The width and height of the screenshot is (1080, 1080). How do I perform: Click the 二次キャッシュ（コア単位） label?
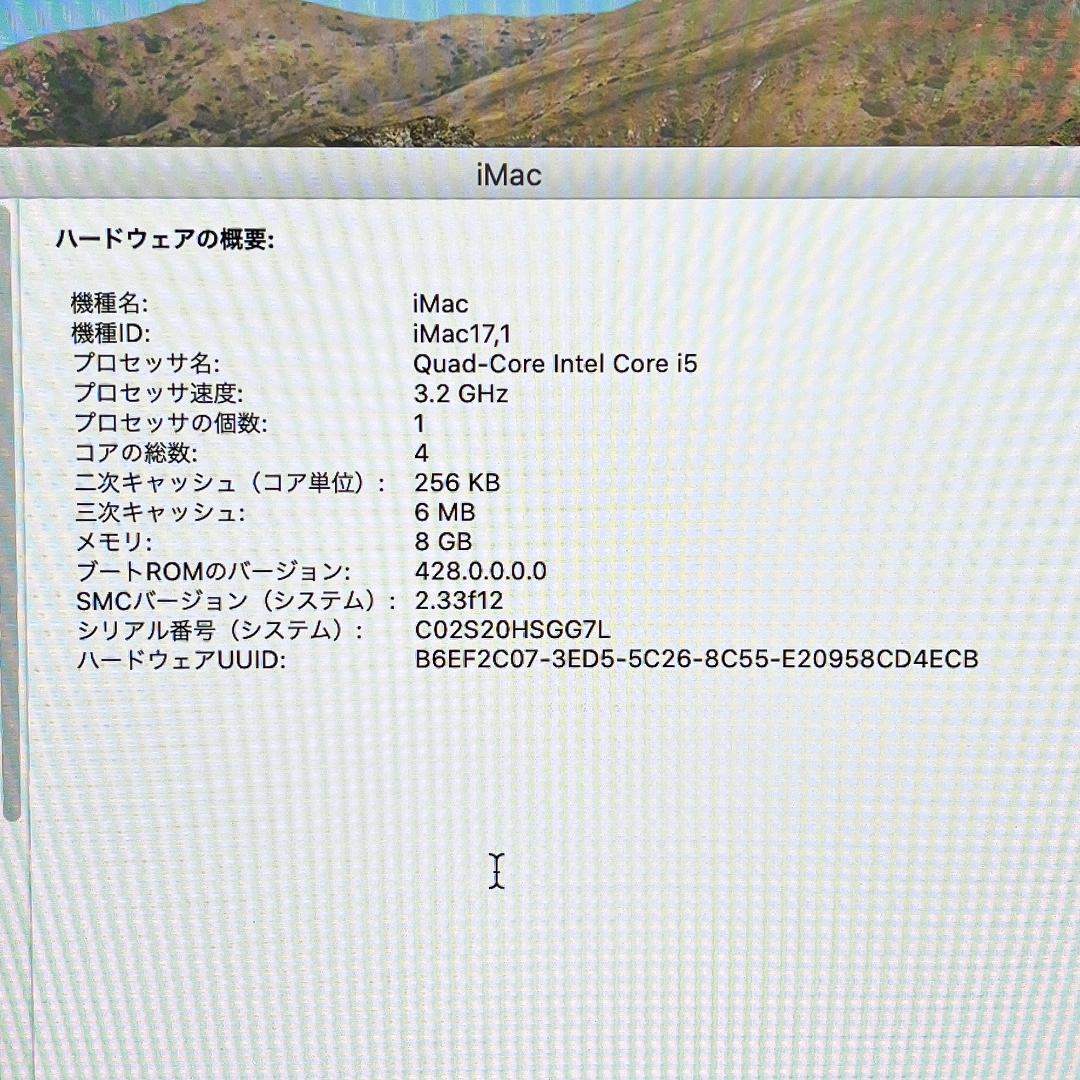point(230,481)
